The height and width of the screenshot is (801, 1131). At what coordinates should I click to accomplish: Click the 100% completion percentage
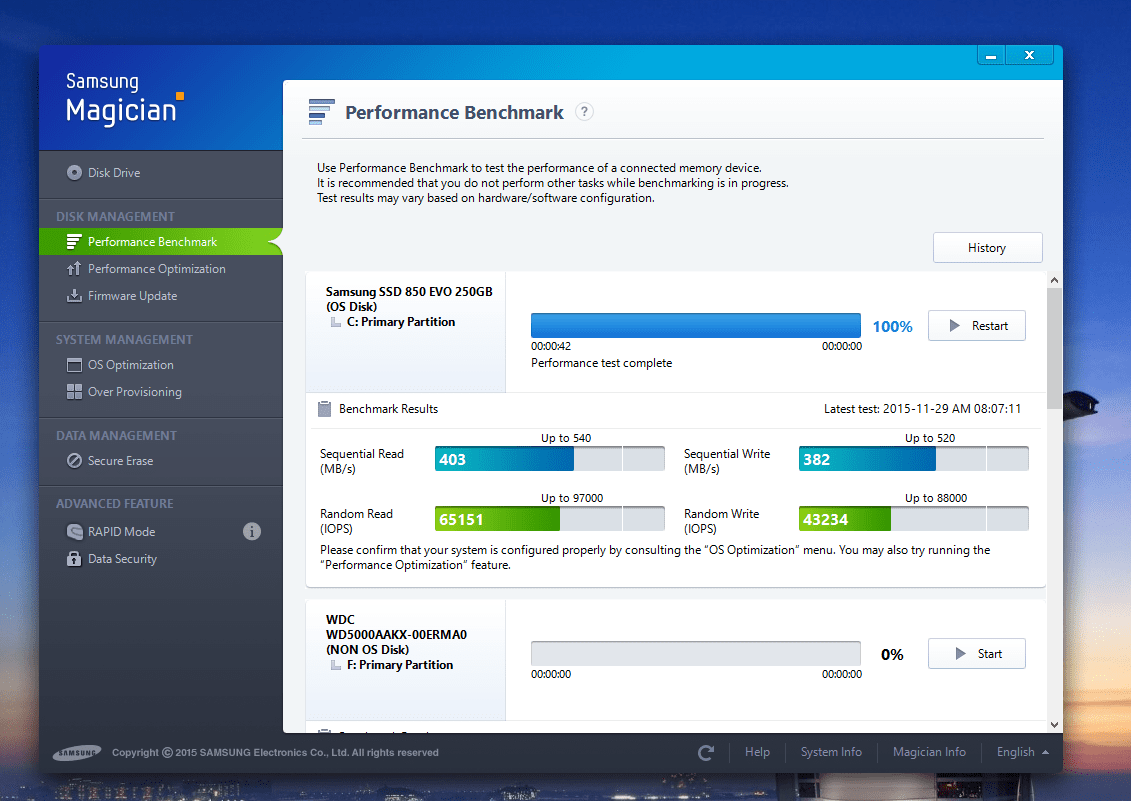pyautogui.click(x=892, y=326)
